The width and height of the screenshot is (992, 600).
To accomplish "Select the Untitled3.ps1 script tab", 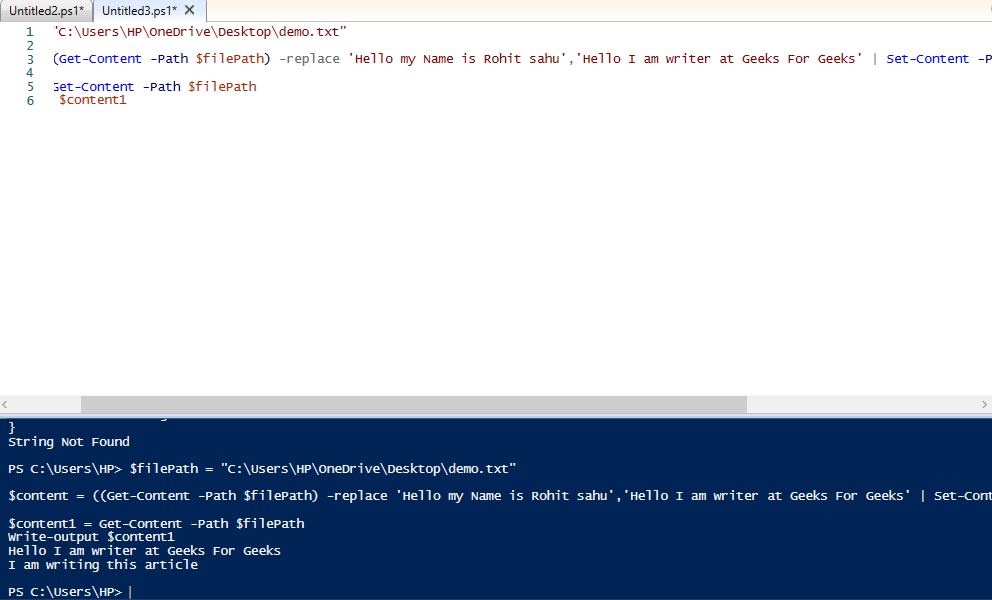I will tap(138, 11).
